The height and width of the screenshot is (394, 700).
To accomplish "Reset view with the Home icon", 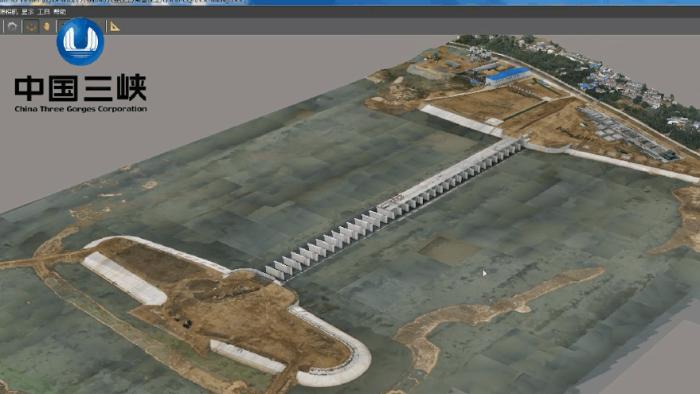I will point(12,27).
